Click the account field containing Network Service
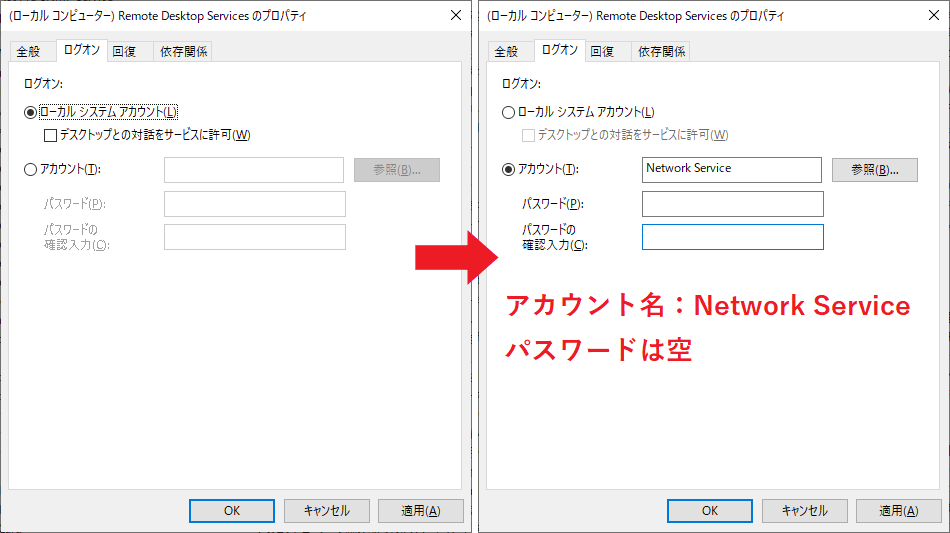Screen dimensions: 950x533 tap(731, 170)
